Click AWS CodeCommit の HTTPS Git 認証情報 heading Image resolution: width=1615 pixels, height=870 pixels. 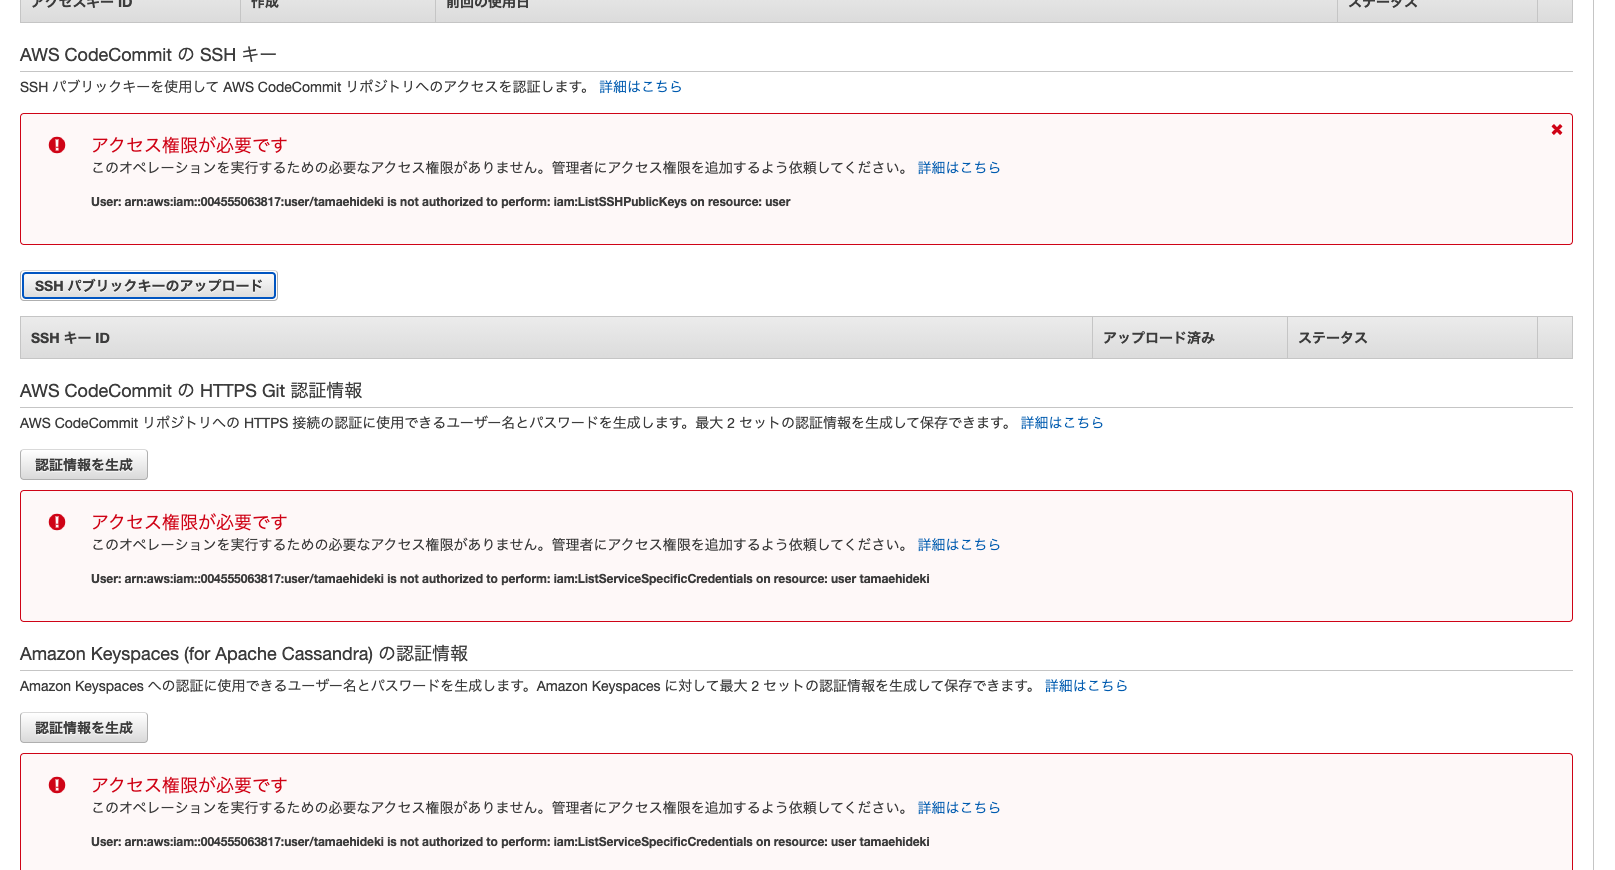pos(191,391)
